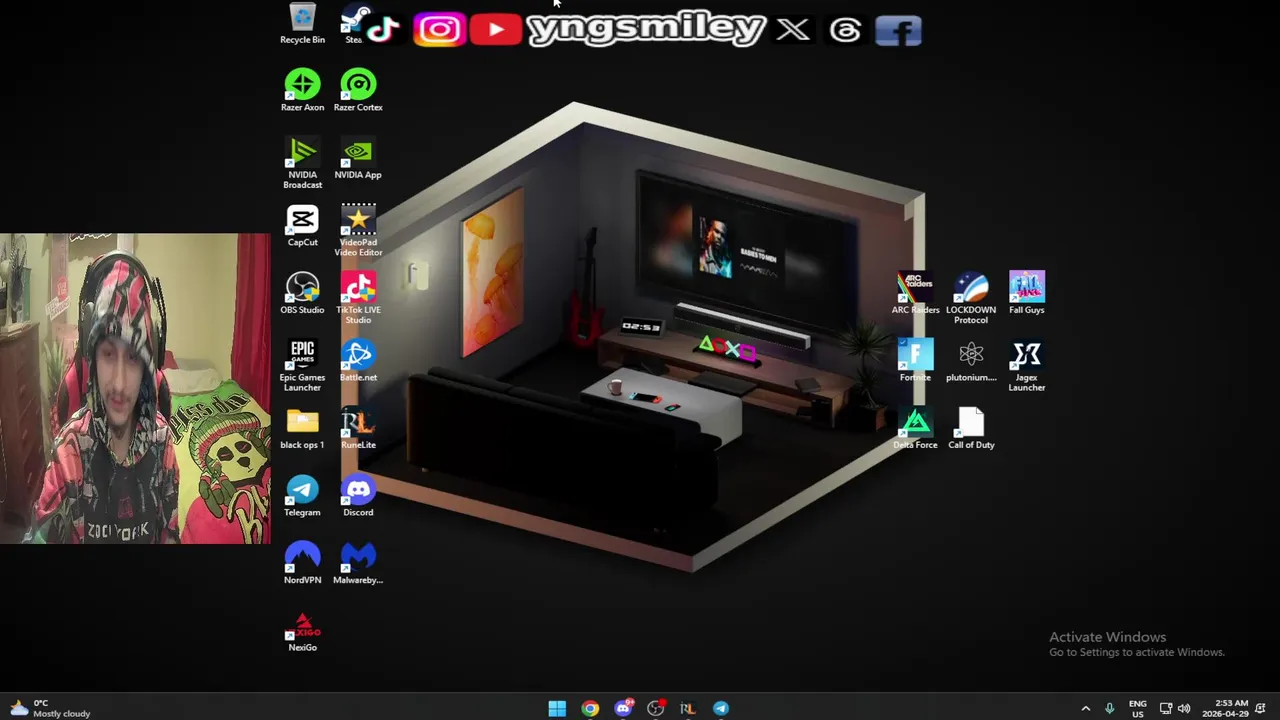Open the Recycle Bin desktop icon

[x=302, y=24]
